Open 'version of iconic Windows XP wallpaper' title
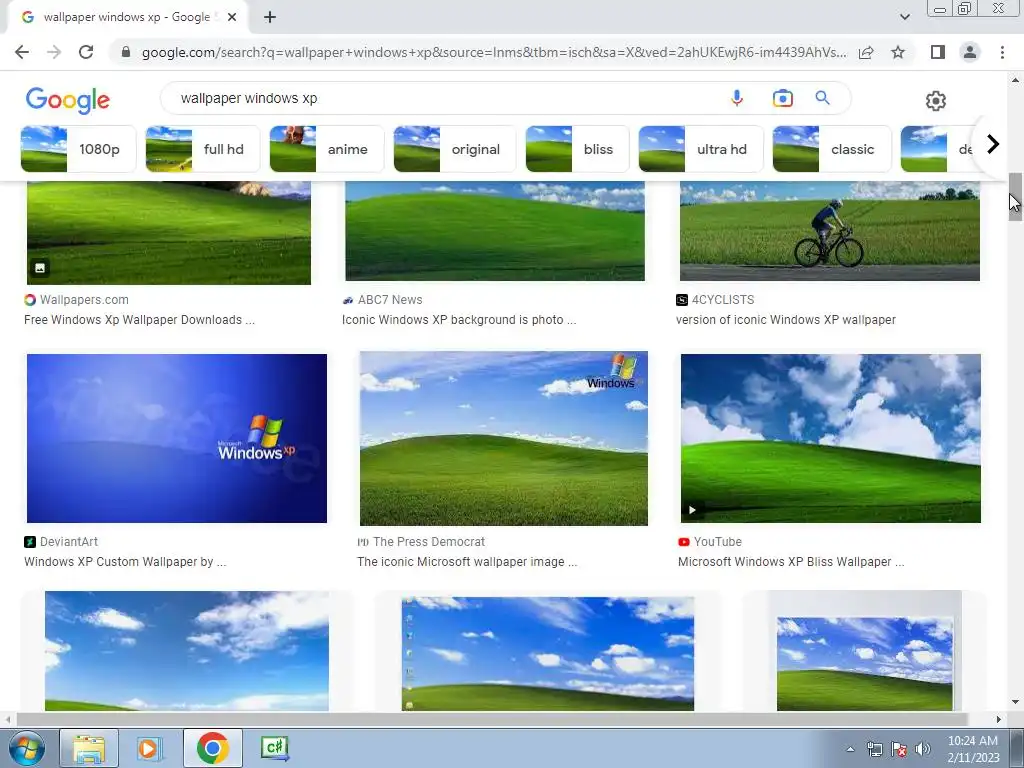 click(786, 319)
